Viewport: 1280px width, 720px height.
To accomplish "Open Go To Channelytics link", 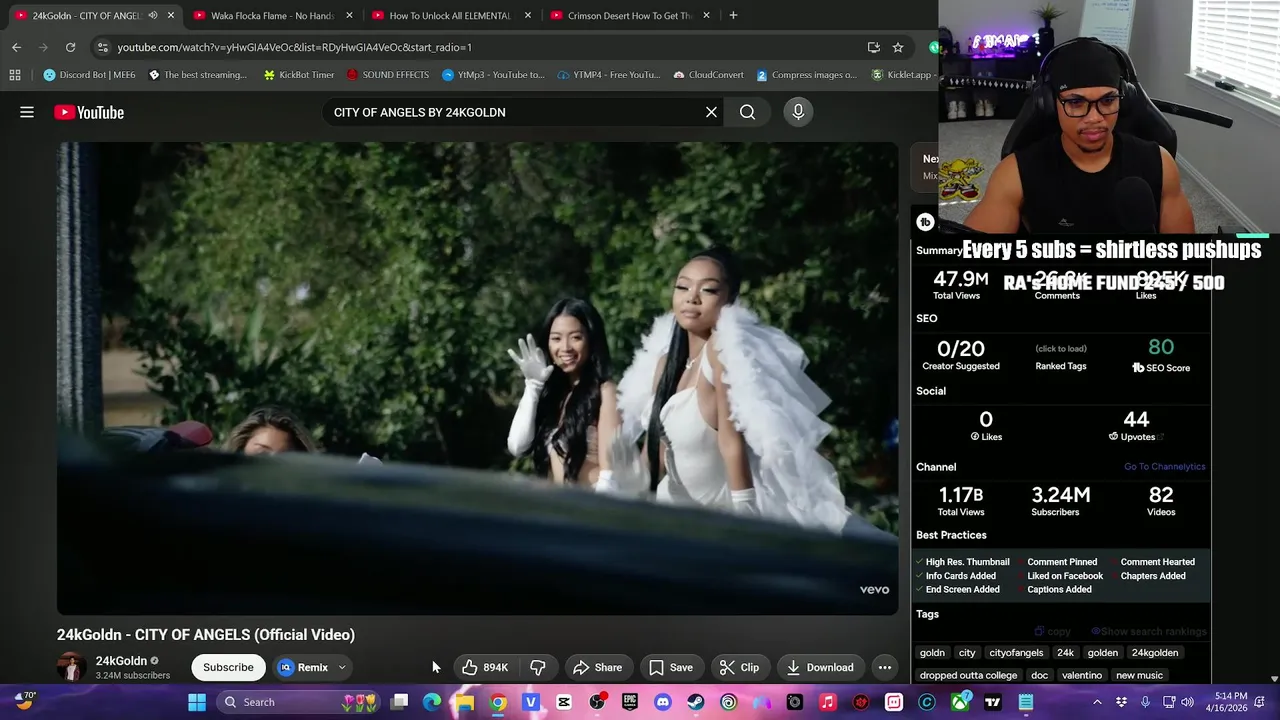I will click(x=1164, y=466).
